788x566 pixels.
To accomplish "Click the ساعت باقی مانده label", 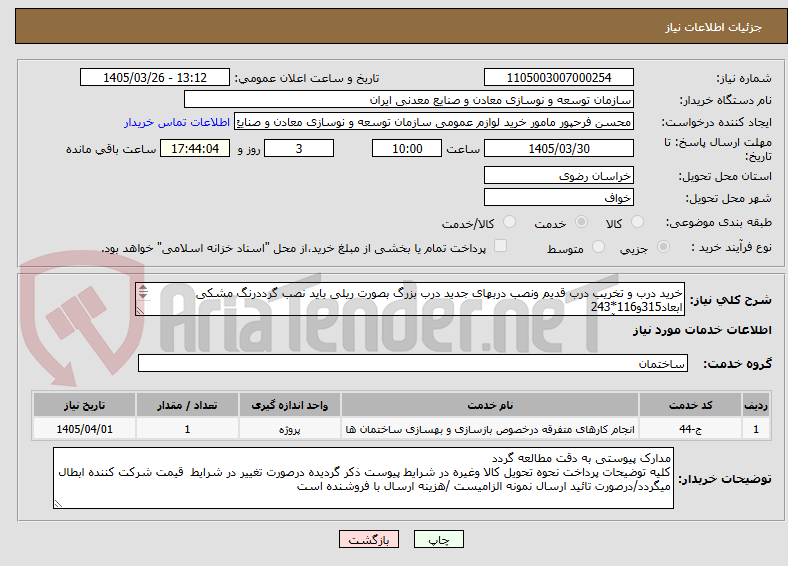I will tap(111, 149).
